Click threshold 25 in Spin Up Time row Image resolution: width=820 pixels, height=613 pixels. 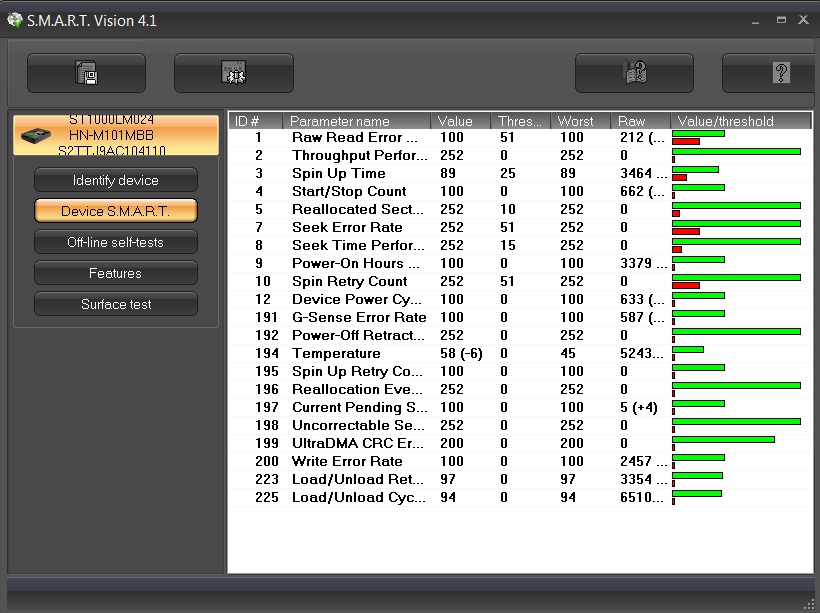(x=508, y=173)
